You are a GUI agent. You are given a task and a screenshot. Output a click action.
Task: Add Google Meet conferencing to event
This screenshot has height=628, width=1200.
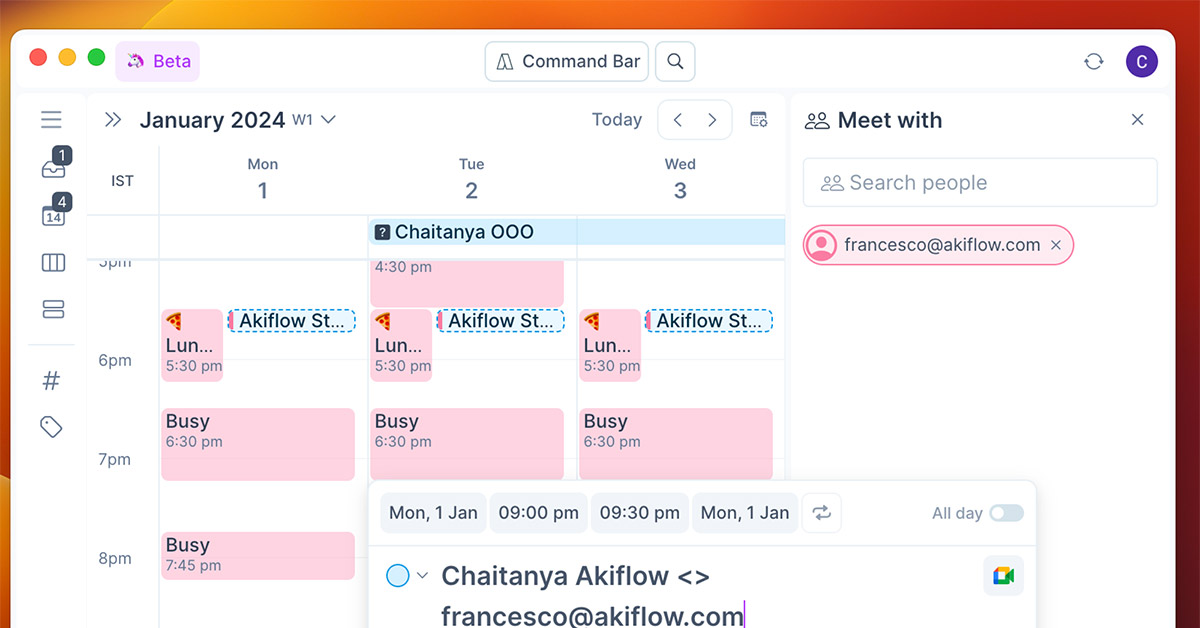tap(1003, 576)
